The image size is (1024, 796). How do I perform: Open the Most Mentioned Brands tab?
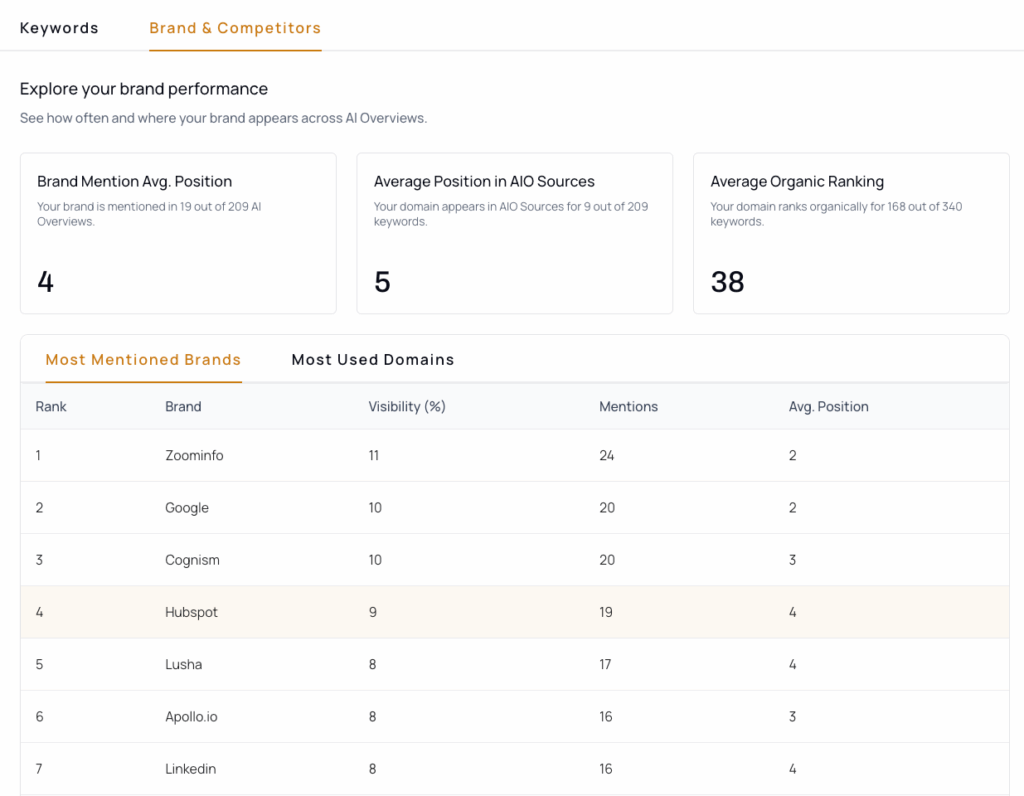click(143, 360)
